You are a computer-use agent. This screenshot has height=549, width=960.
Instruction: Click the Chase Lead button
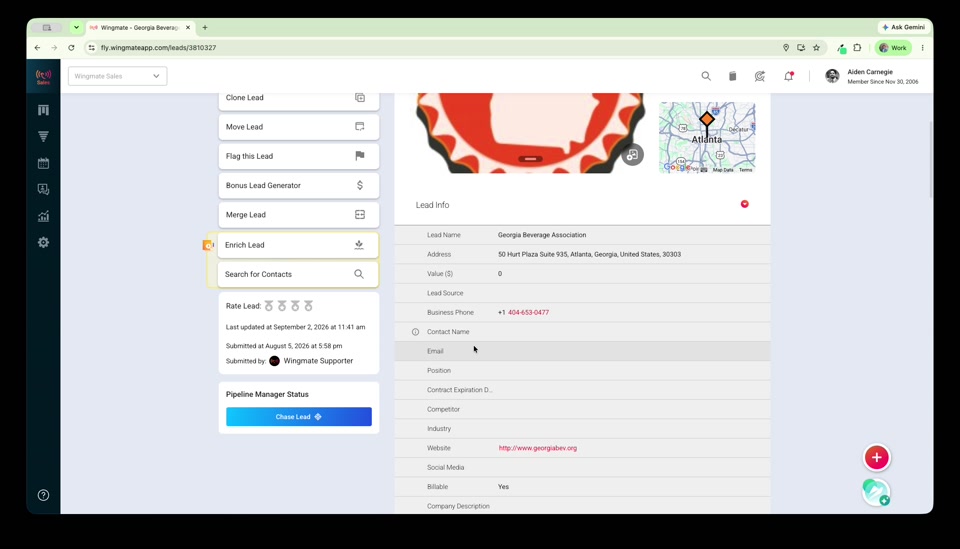(x=299, y=417)
